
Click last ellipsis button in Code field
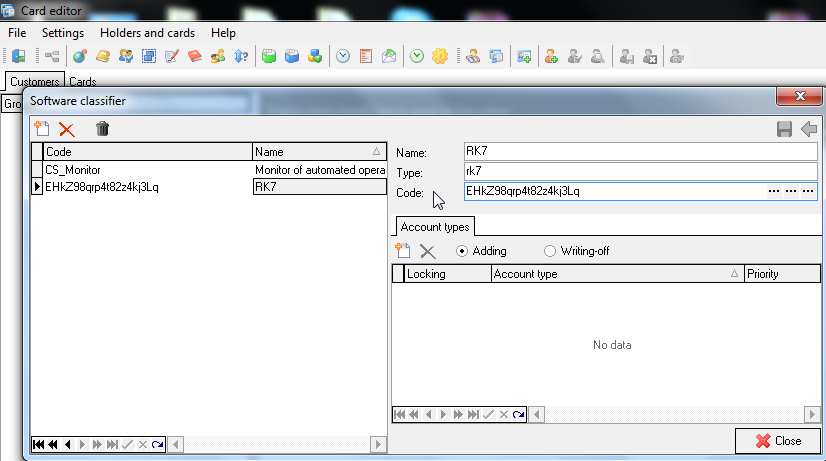click(x=808, y=191)
